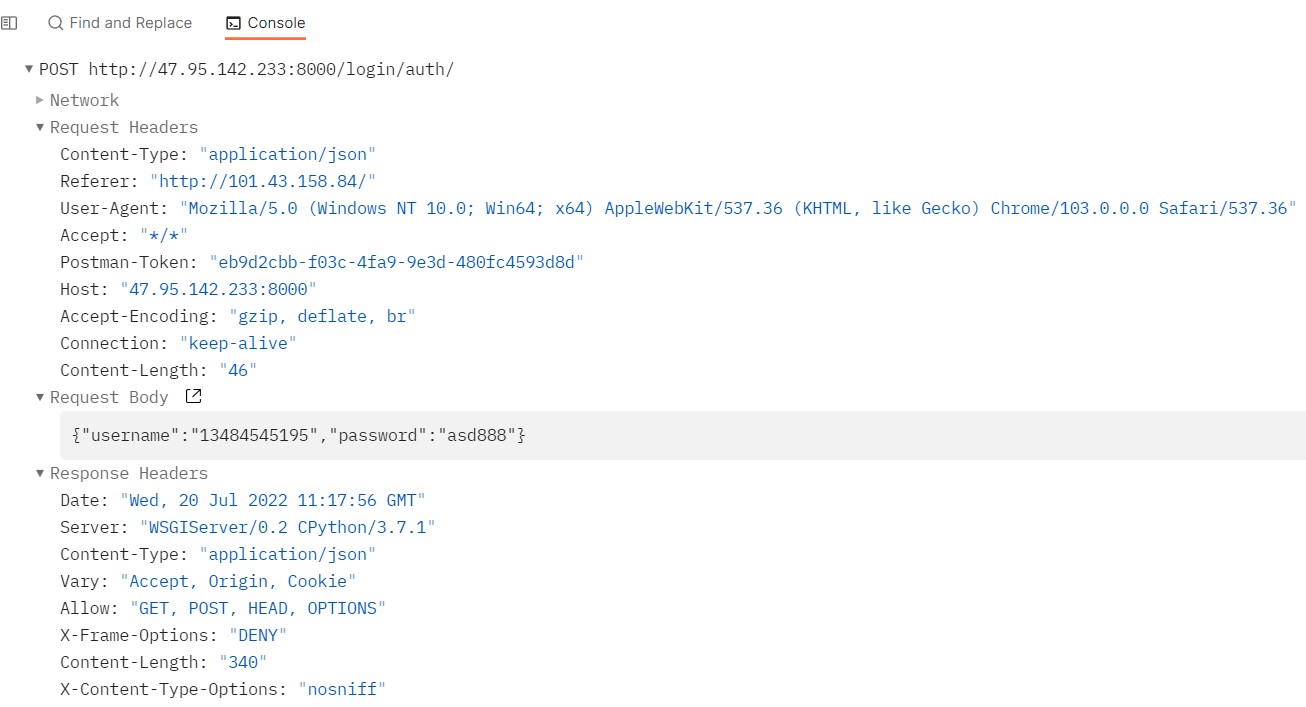Image resolution: width=1306 pixels, height=707 pixels.
Task: Collapse the Response Headers section
Action: click(x=40, y=473)
